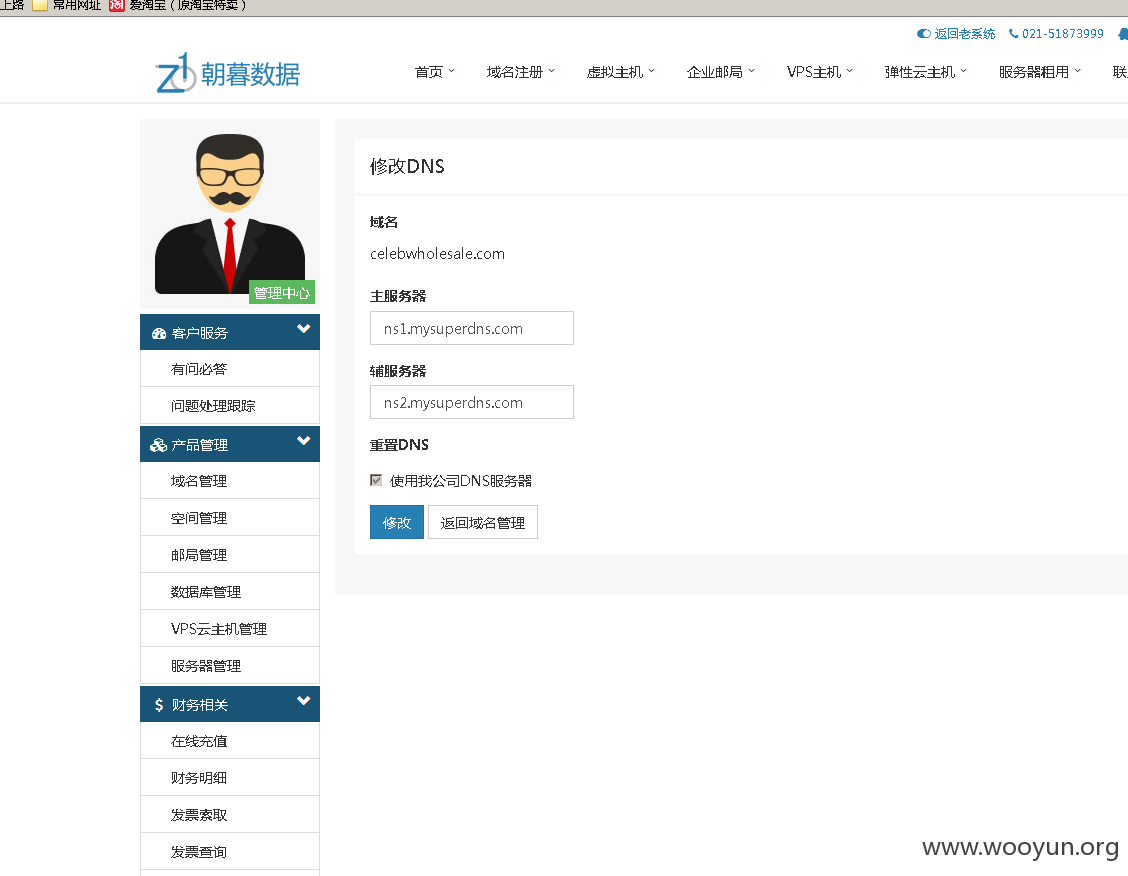Open 服务器管理 in sidebar

coord(230,666)
